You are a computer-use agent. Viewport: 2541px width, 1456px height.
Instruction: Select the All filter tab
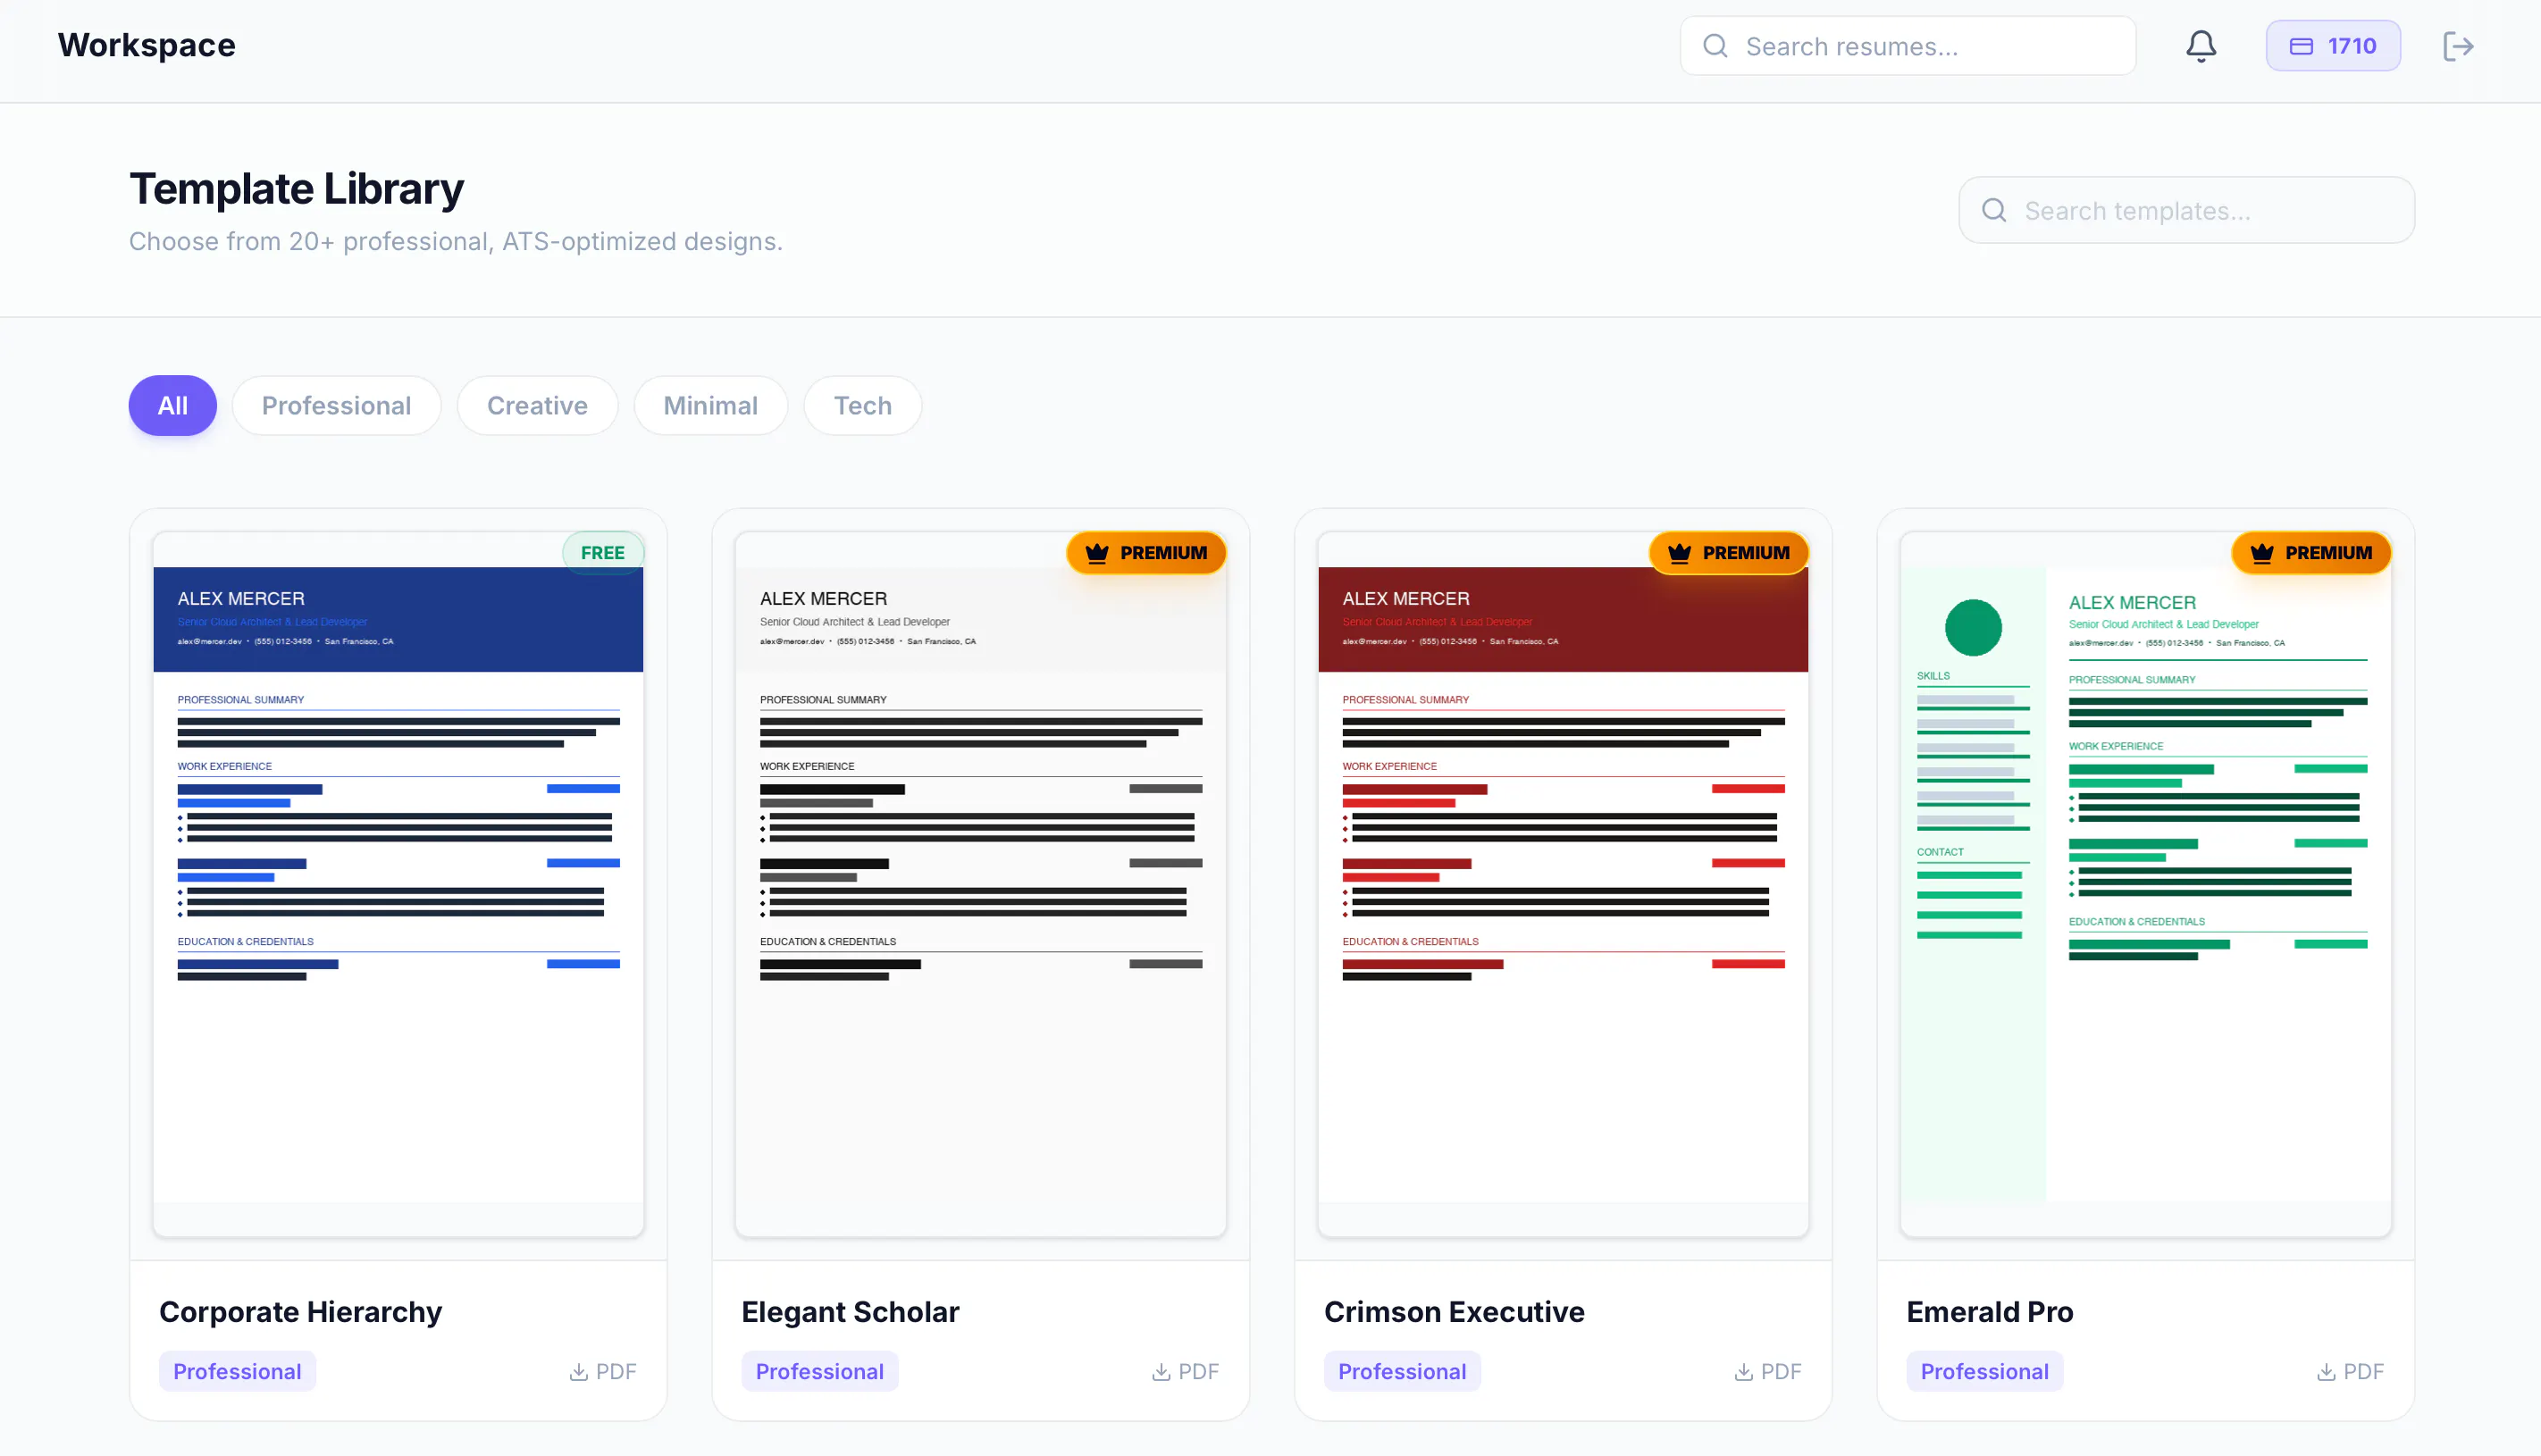point(172,405)
